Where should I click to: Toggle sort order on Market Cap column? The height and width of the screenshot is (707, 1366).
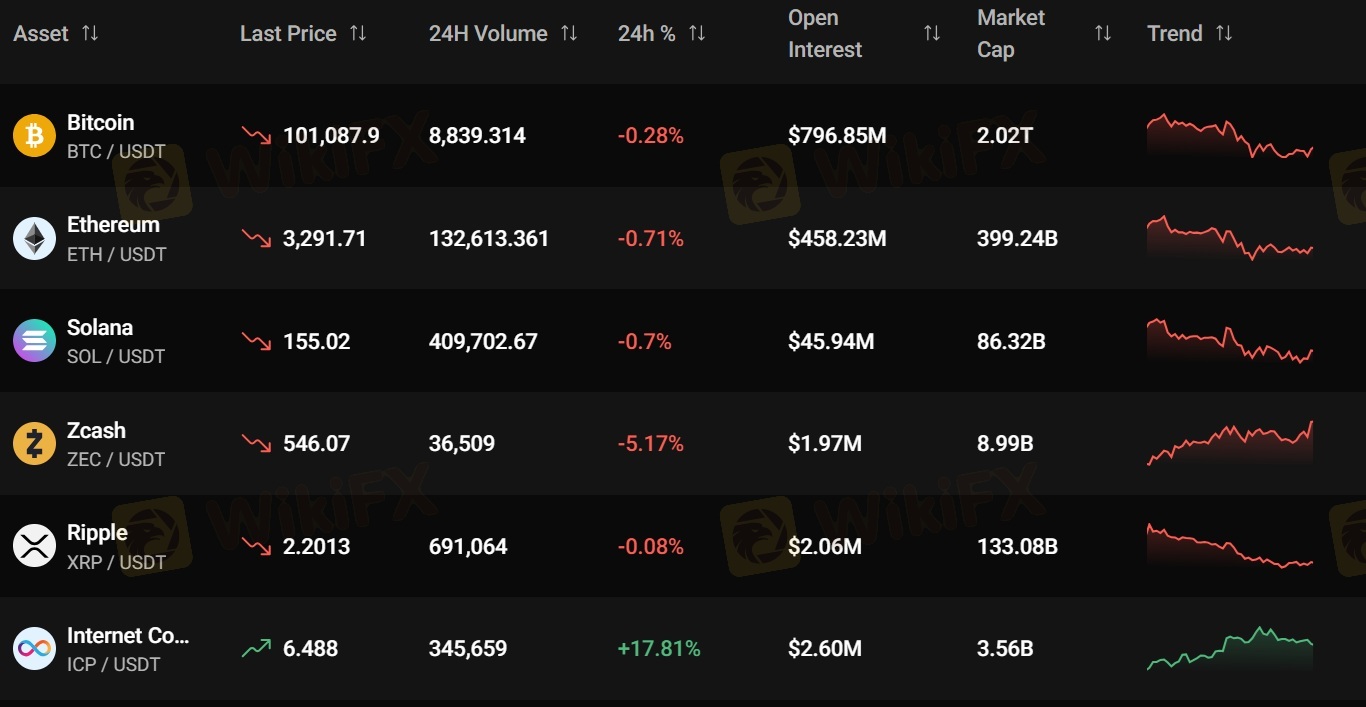(1103, 33)
